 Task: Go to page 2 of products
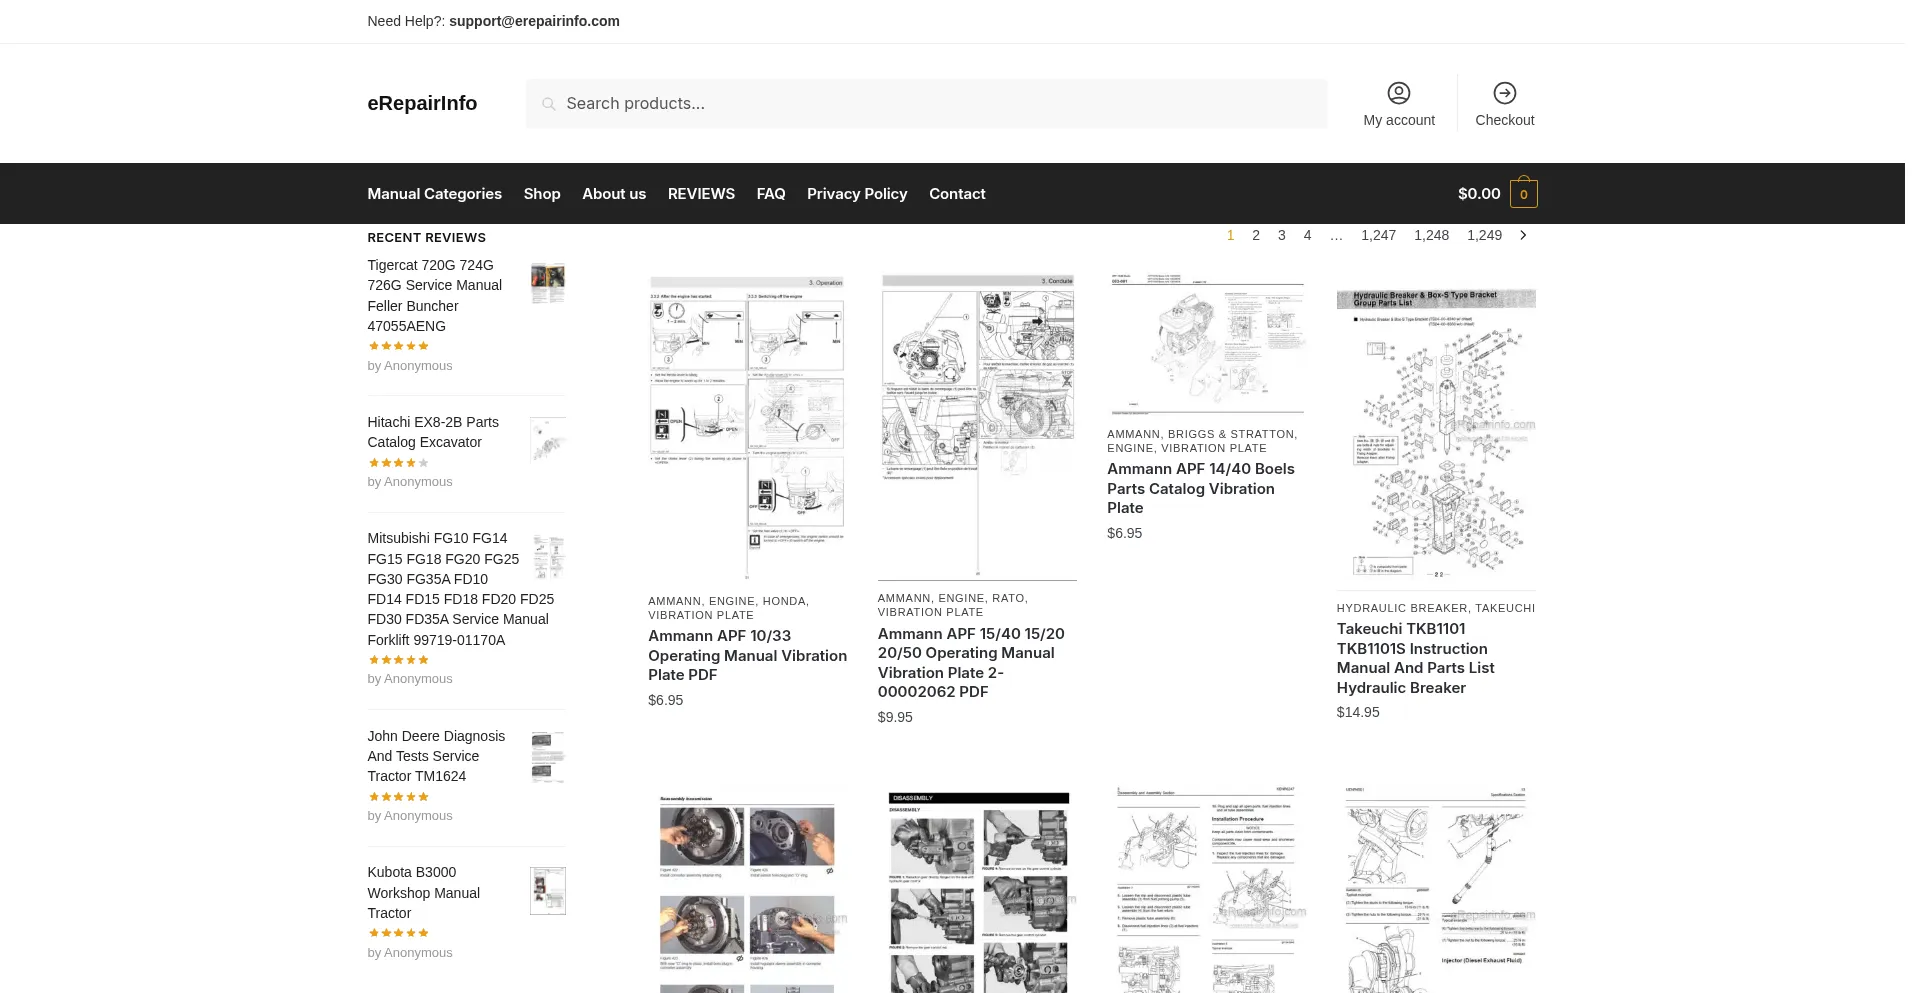tap(1256, 235)
